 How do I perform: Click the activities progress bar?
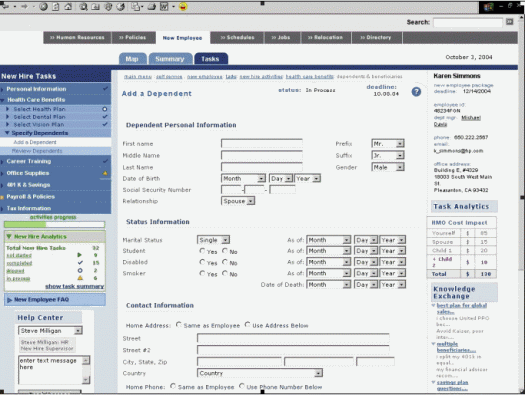[54, 224]
